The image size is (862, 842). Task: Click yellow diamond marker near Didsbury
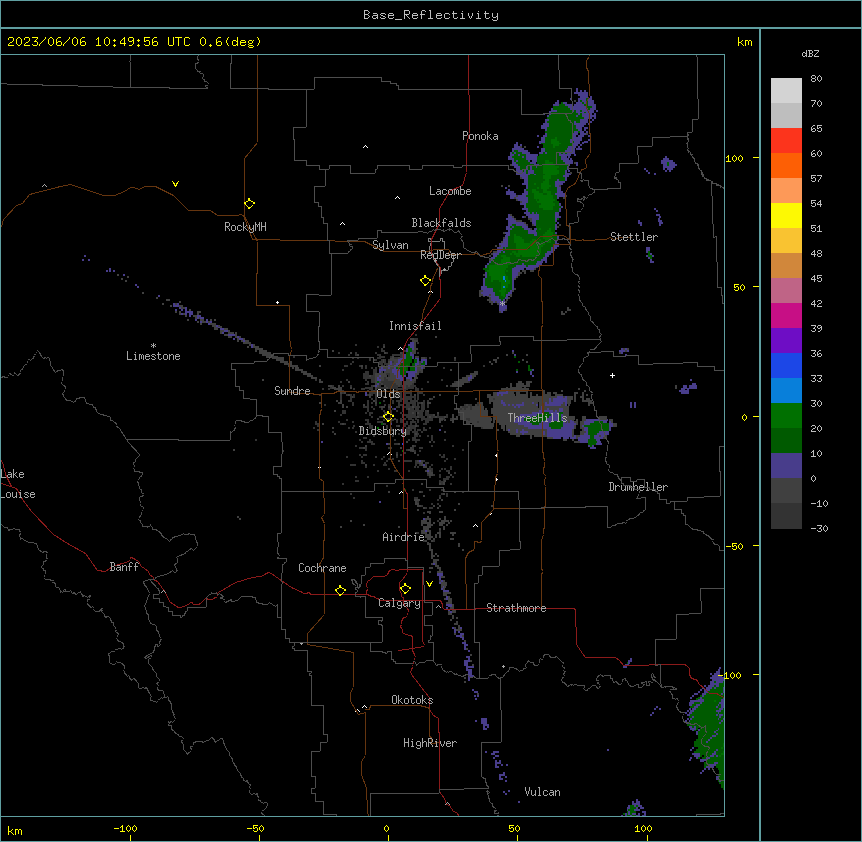(x=388, y=417)
